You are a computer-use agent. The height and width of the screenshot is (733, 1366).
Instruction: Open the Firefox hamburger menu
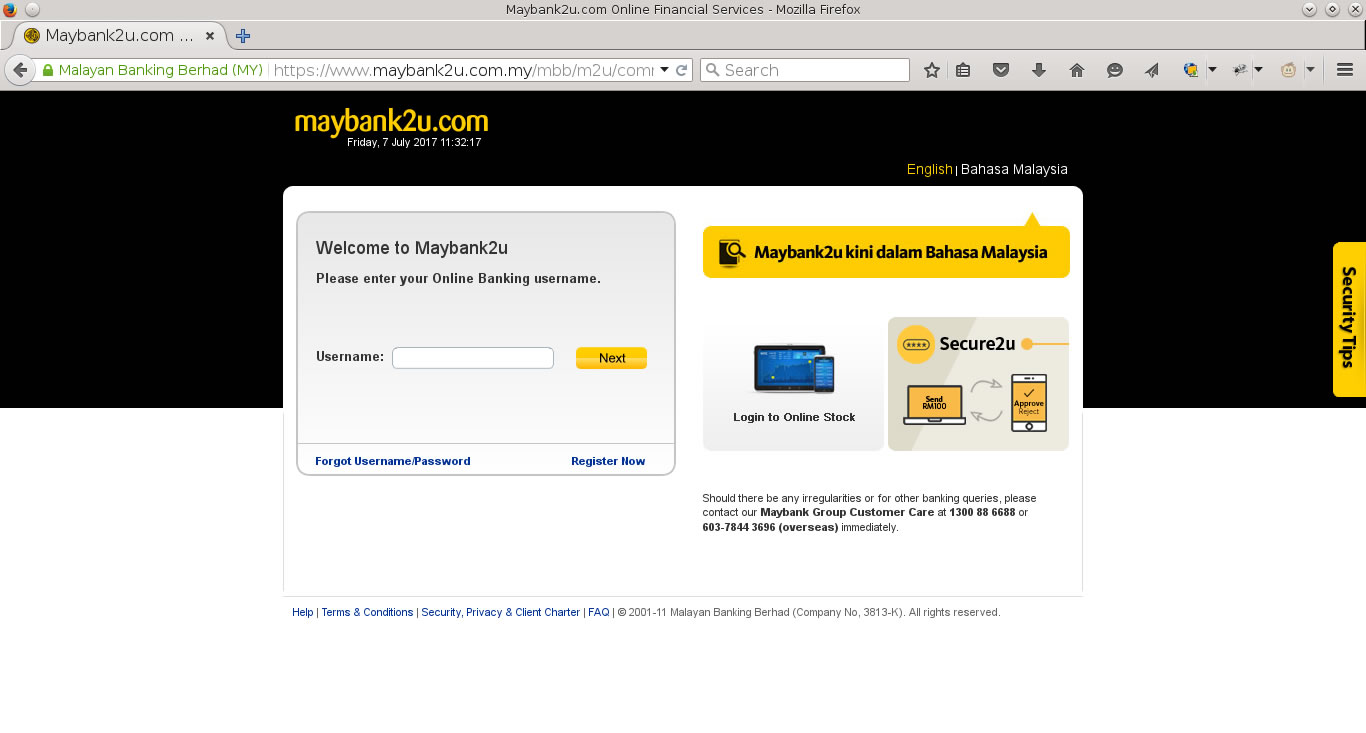(x=1345, y=70)
